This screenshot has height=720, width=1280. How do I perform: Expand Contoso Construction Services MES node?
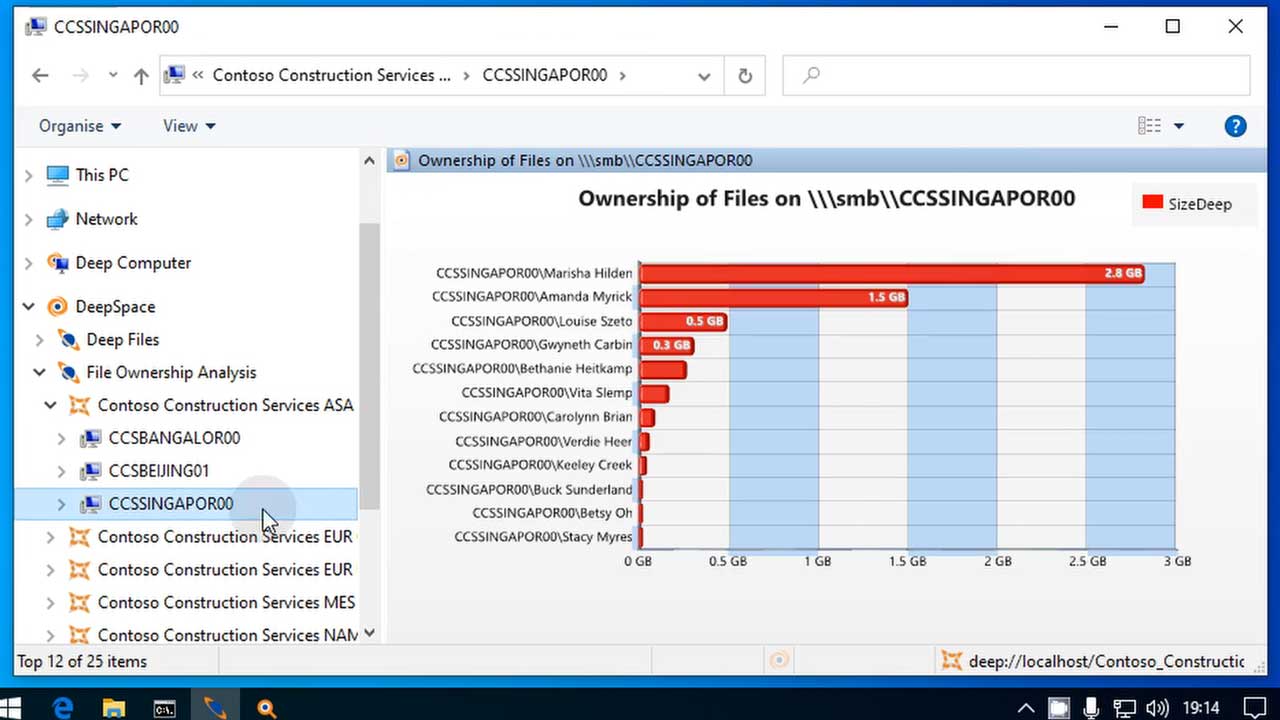point(50,602)
